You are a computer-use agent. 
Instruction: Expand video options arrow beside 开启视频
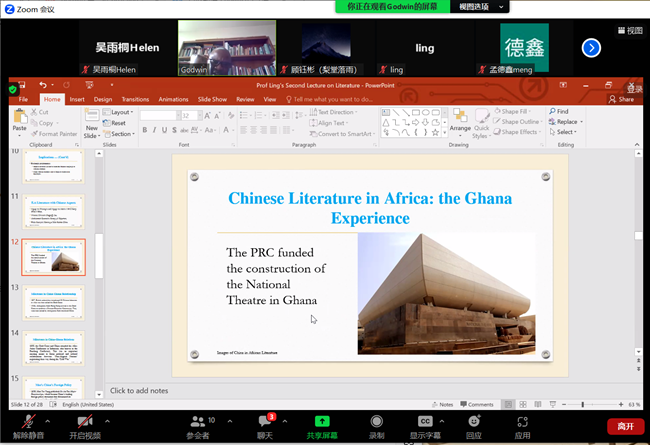click(x=107, y=419)
